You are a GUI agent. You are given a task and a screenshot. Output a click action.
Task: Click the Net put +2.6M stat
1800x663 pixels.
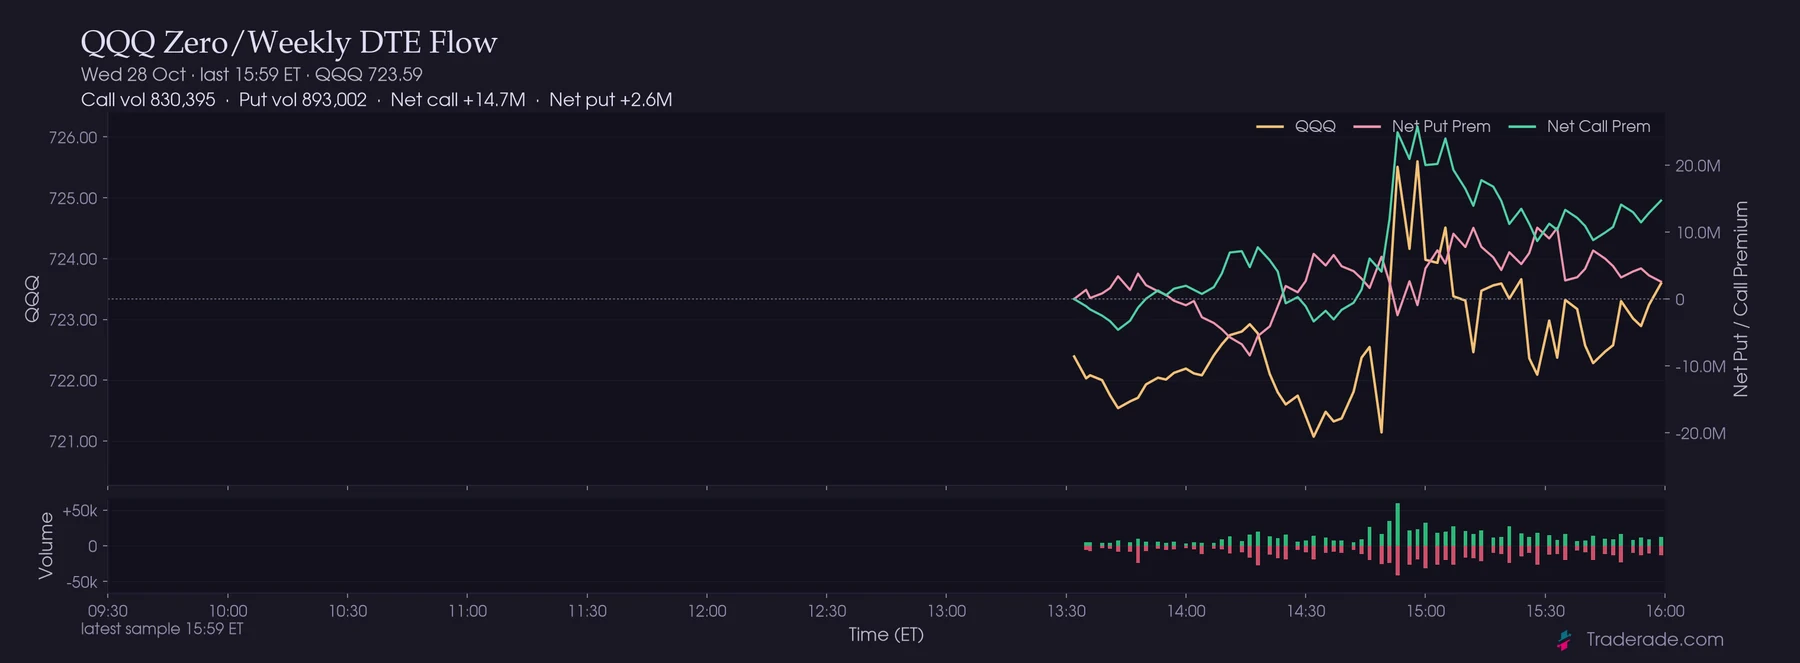click(x=611, y=100)
